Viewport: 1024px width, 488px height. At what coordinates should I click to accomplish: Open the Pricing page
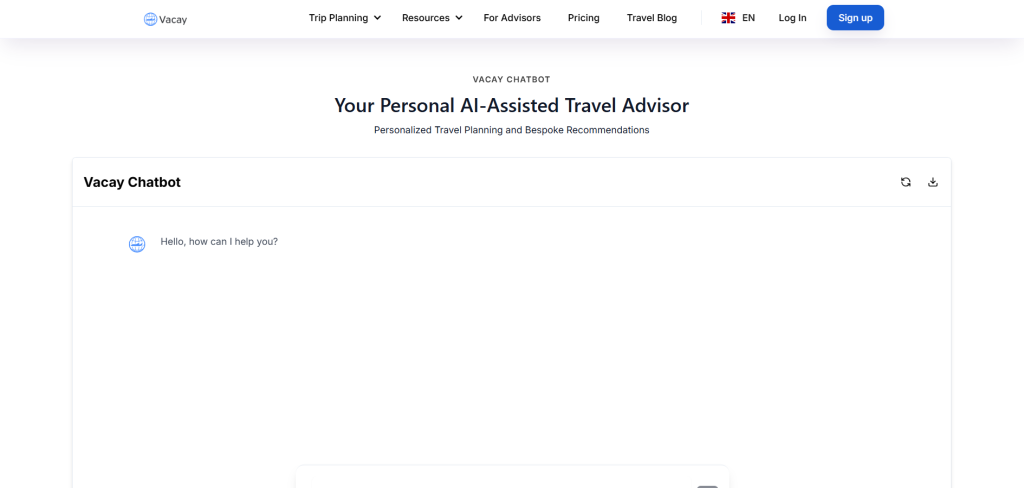(x=584, y=18)
